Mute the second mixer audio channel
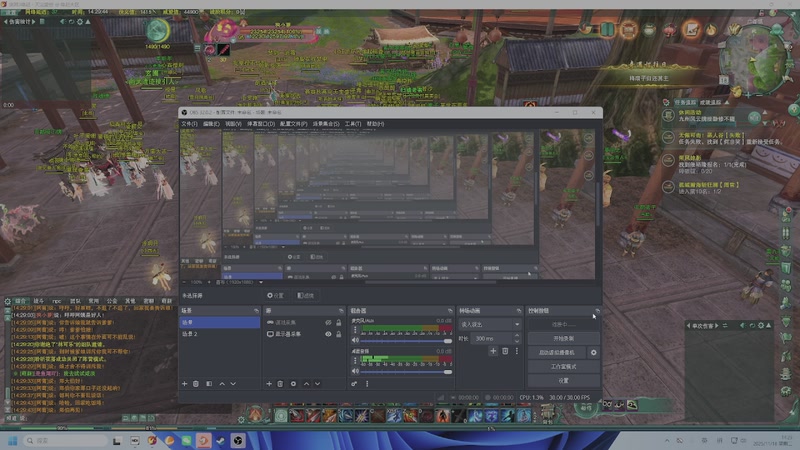Viewport: 800px width, 450px height. (x=355, y=371)
